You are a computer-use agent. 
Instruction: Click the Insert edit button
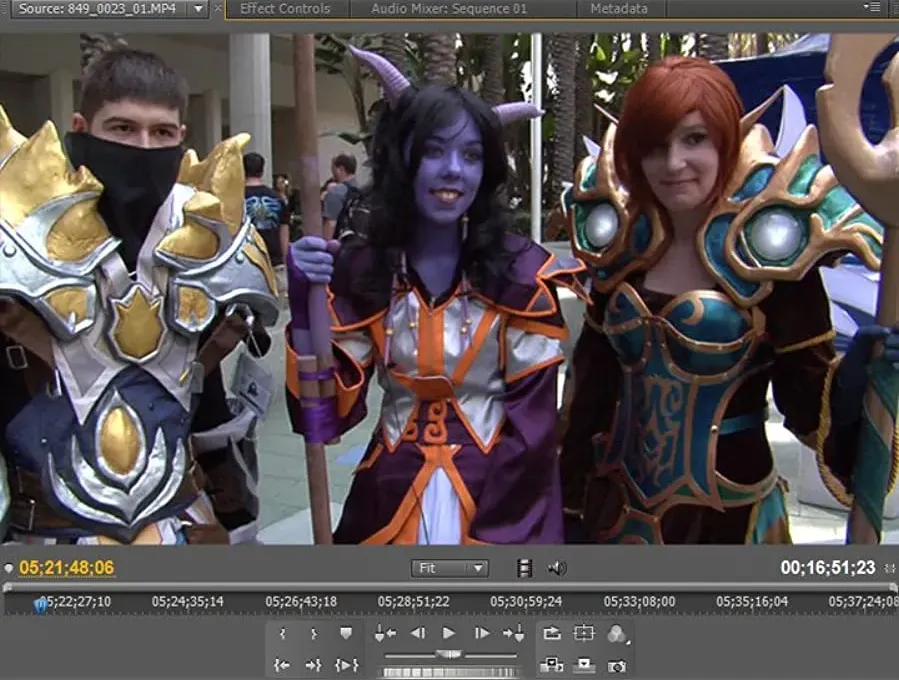pos(552,665)
